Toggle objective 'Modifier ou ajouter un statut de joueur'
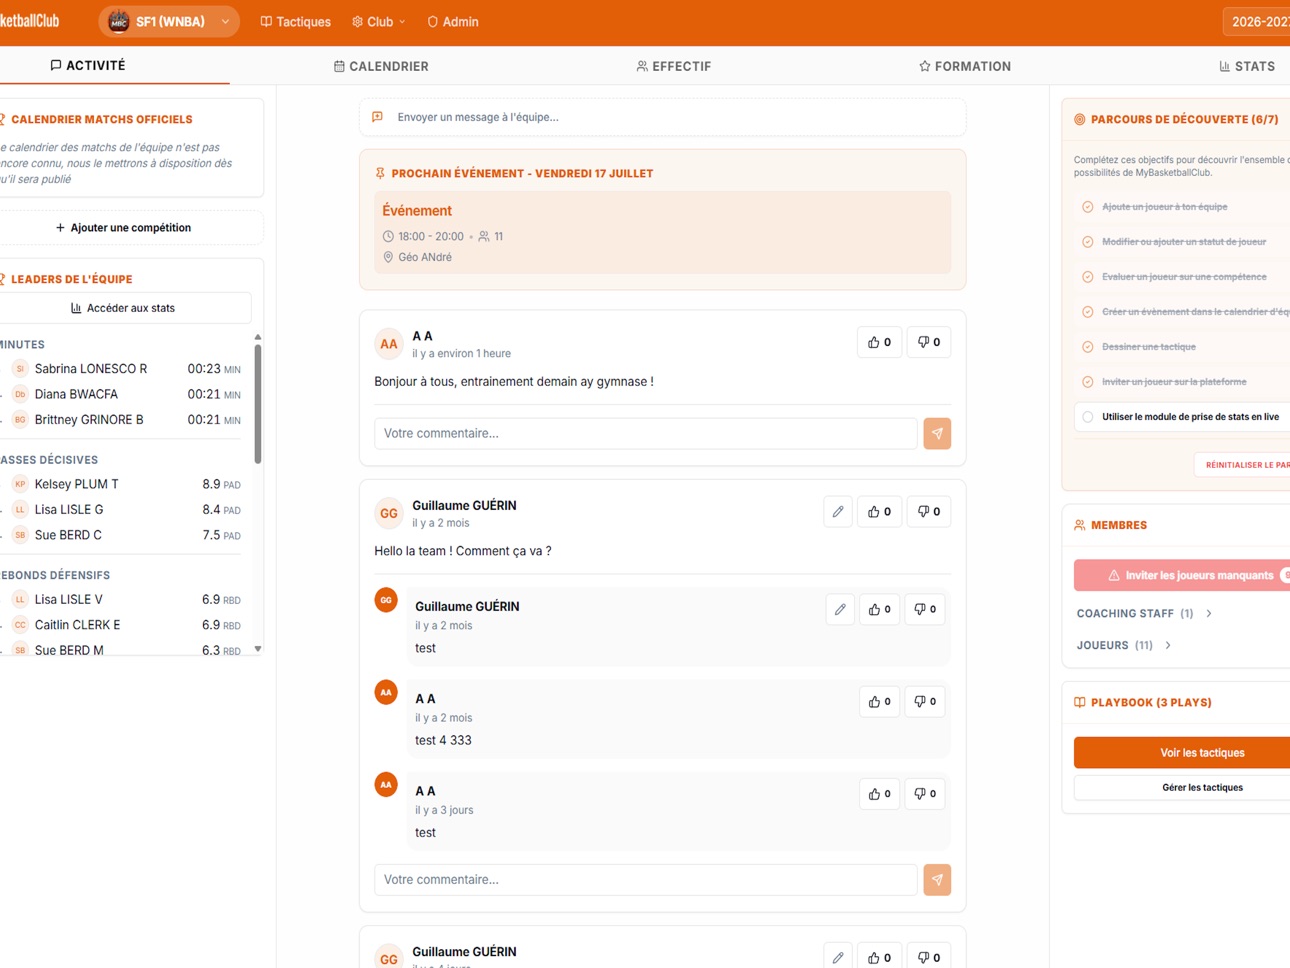 (1087, 242)
